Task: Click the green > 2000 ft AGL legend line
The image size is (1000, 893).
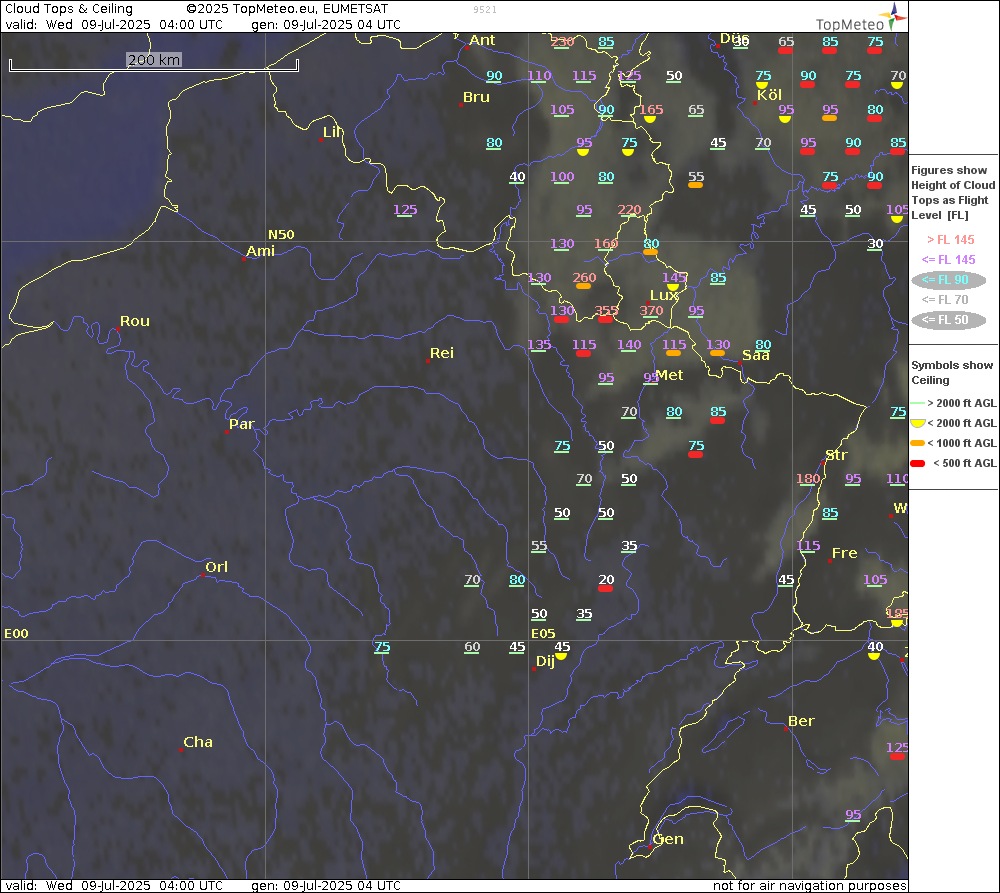Action: [918, 403]
